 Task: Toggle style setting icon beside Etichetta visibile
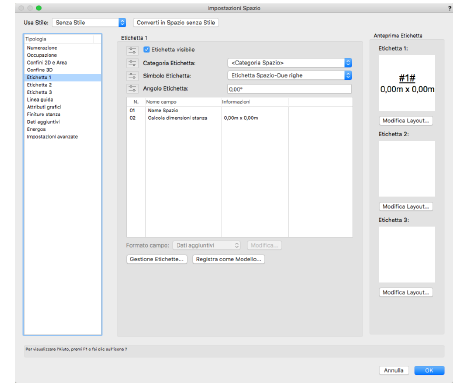(x=132, y=50)
